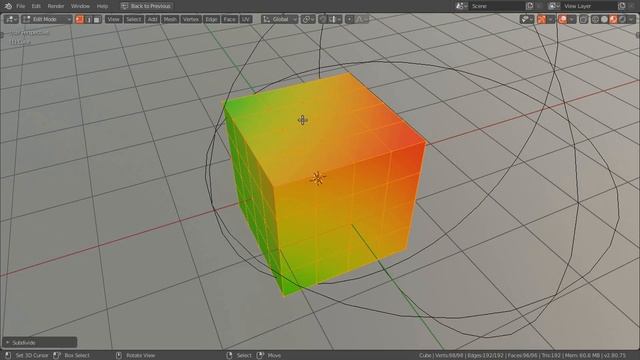Open the Face menu
The height and width of the screenshot is (360, 640).
pos(229,19)
